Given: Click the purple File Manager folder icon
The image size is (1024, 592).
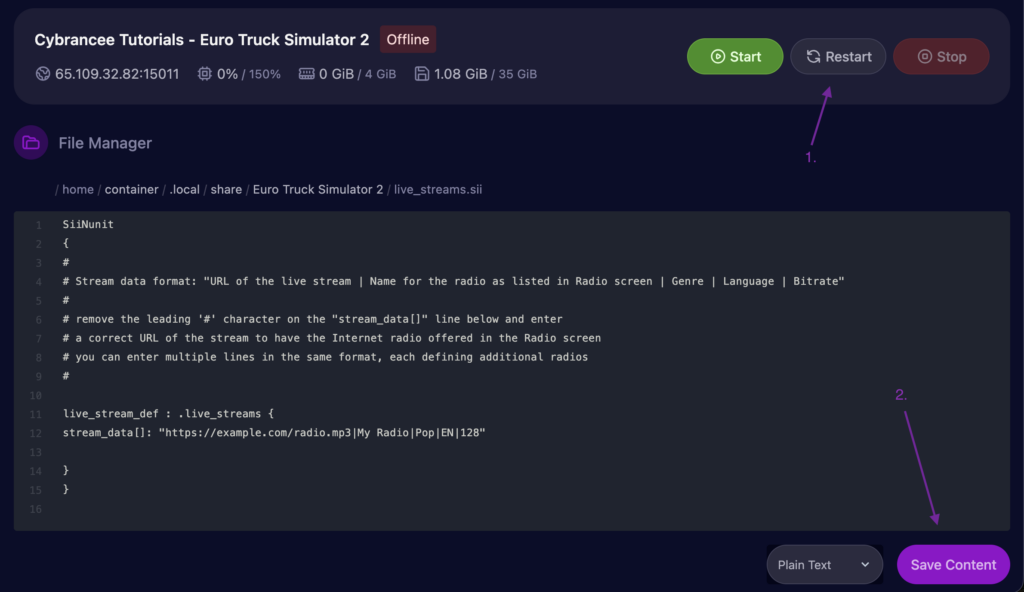Looking at the screenshot, I should pyautogui.click(x=30, y=142).
